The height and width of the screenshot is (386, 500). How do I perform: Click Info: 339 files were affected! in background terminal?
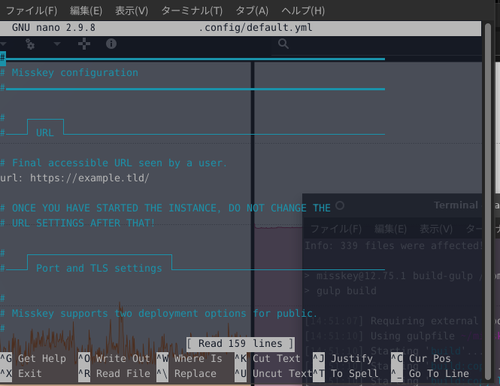(x=393, y=246)
